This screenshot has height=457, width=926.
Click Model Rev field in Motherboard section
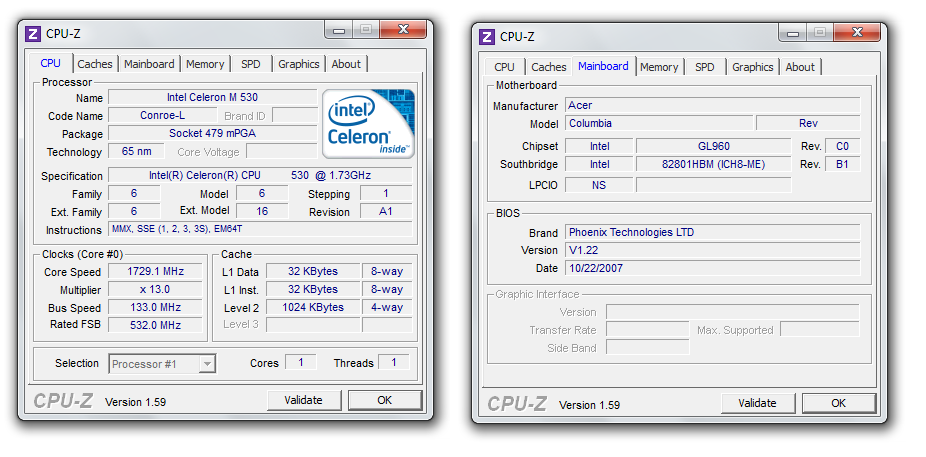[808, 123]
